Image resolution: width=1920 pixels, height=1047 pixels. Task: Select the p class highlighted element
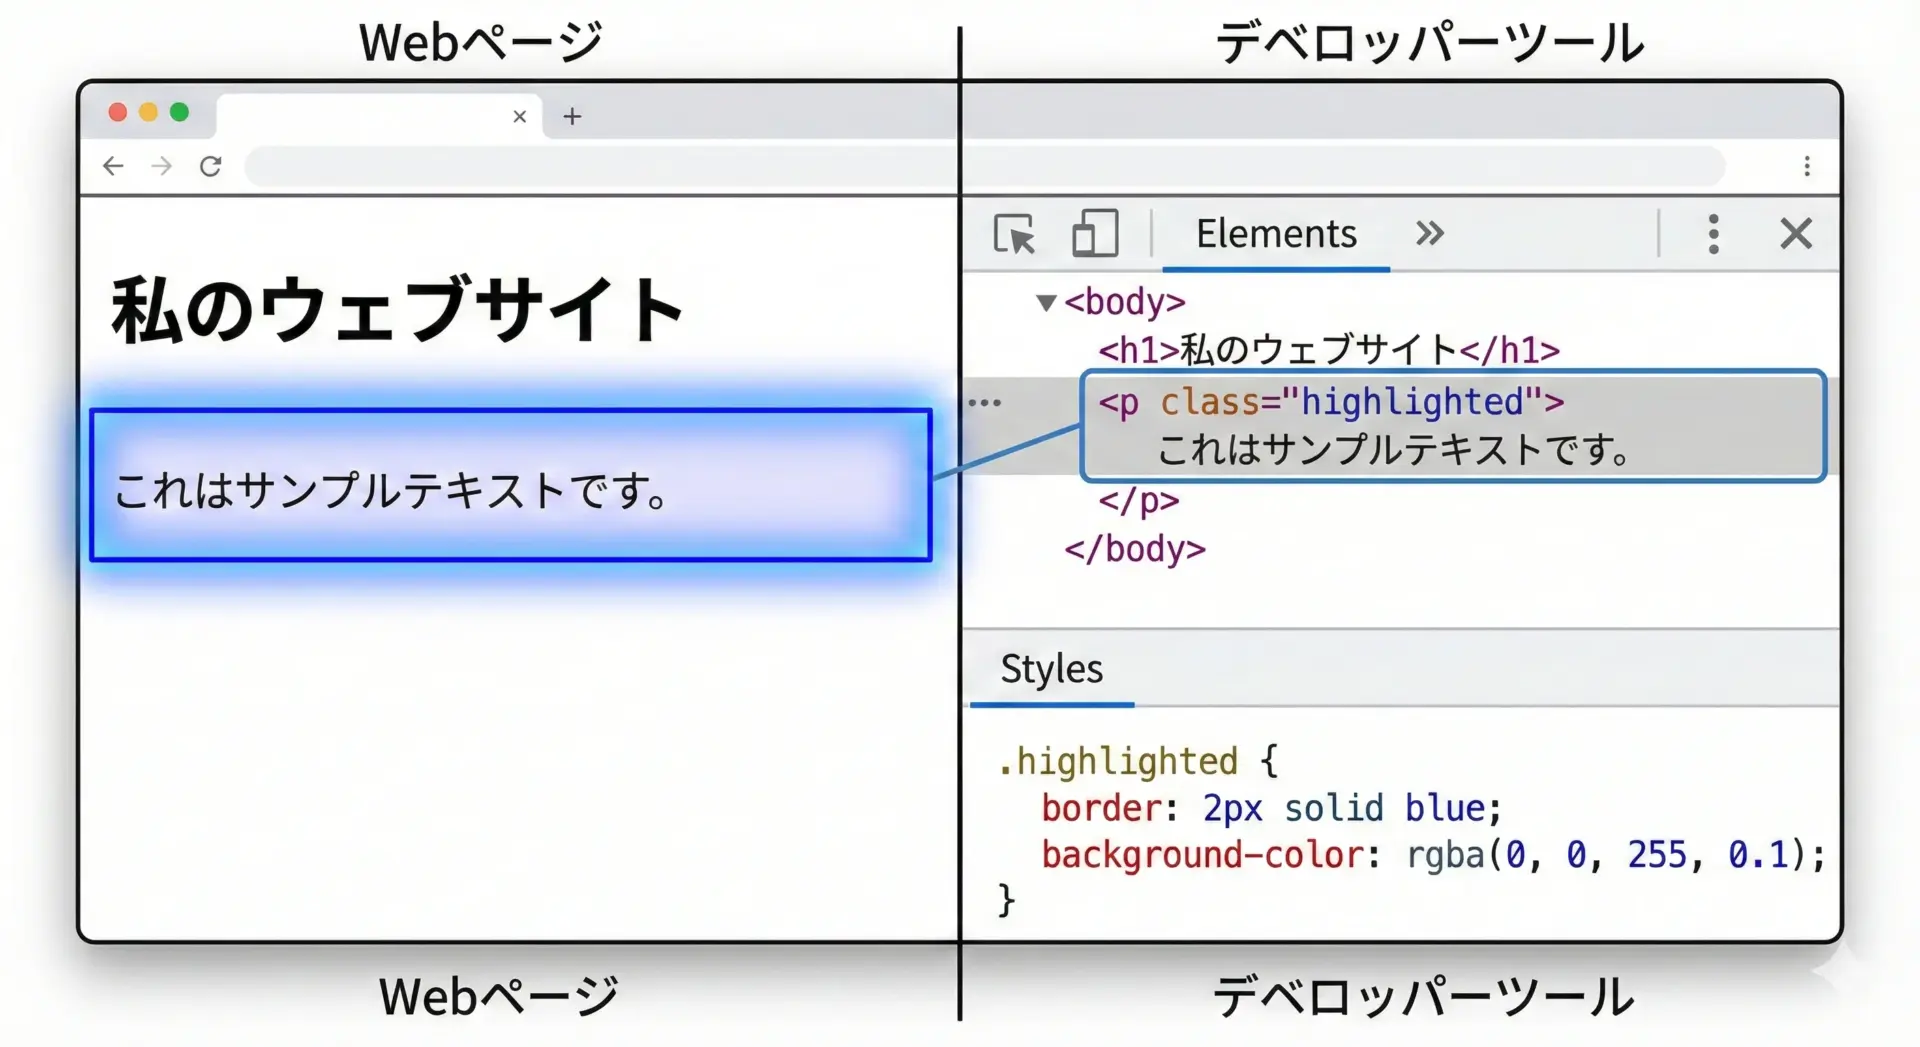[x=1330, y=402]
